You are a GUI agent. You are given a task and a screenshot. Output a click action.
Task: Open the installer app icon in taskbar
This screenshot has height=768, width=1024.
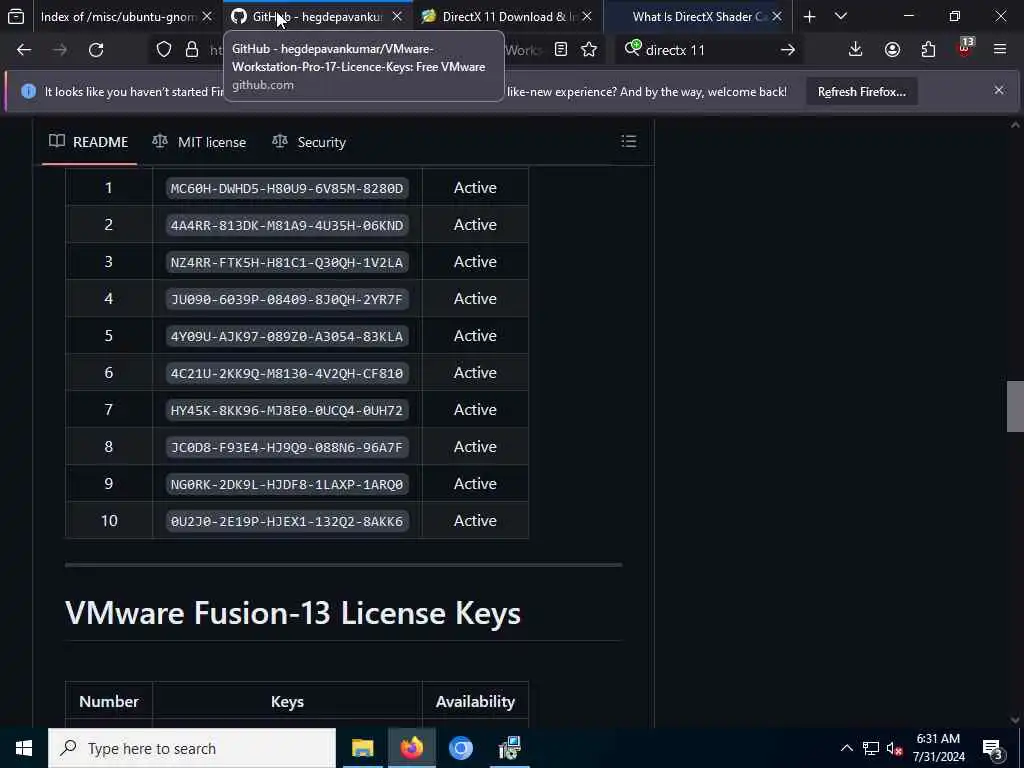pos(509,748)
